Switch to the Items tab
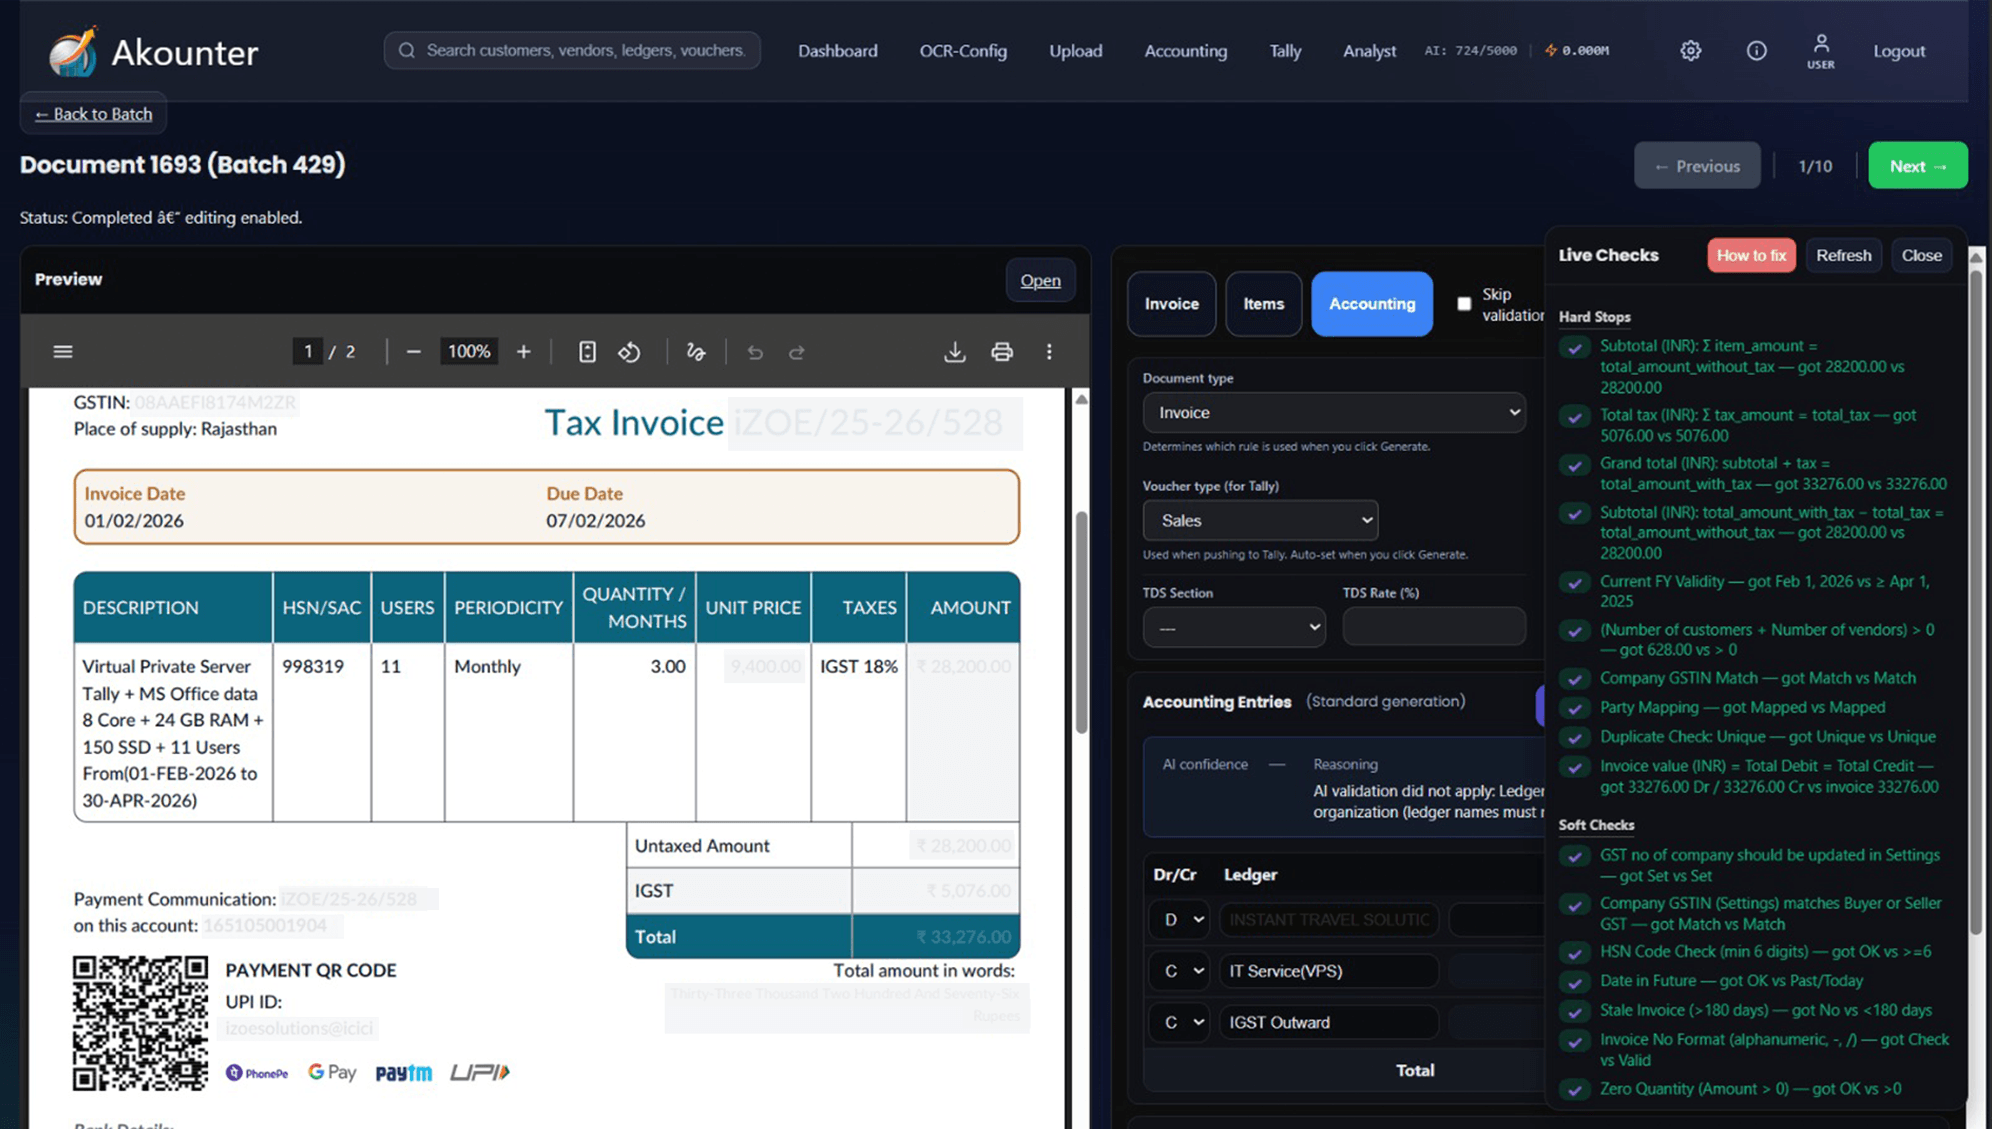The width and height of the screenshot is (1992, 1129). click(1263, 303)
